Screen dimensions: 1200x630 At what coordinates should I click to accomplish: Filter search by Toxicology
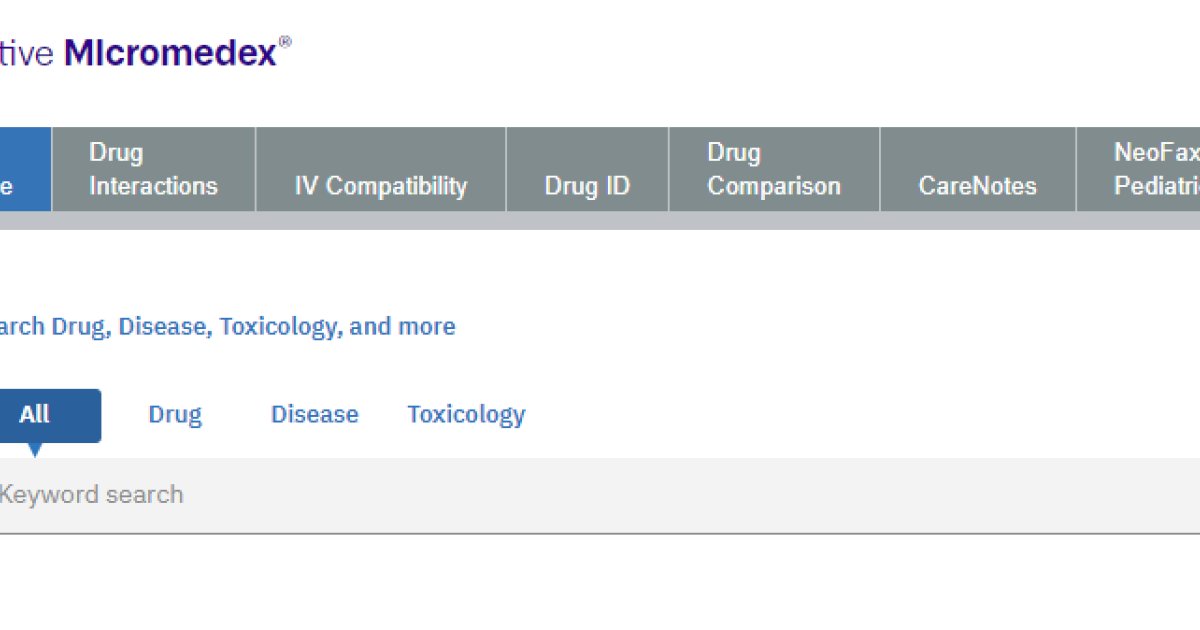tap(466, 414)
